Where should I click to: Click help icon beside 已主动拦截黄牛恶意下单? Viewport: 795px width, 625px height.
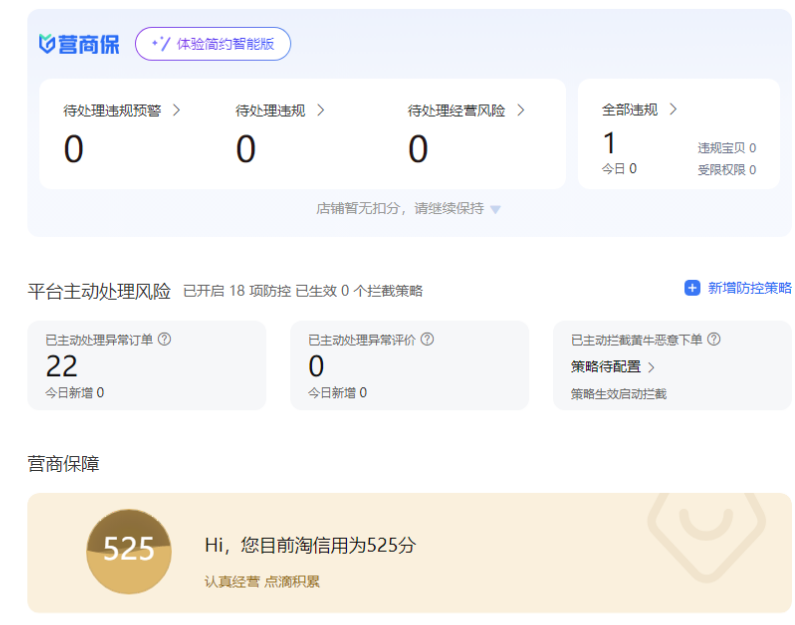click(x=714, y=339)
